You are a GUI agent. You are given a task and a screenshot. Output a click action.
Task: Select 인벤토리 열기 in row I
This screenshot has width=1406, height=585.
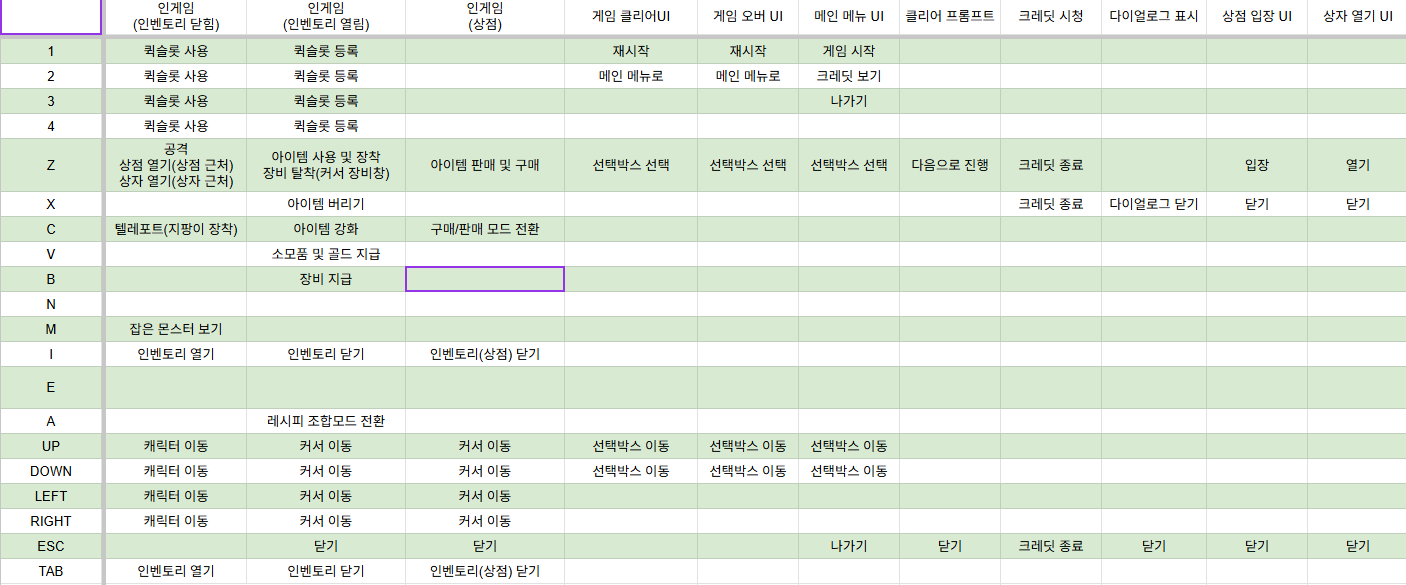(176, 354)
